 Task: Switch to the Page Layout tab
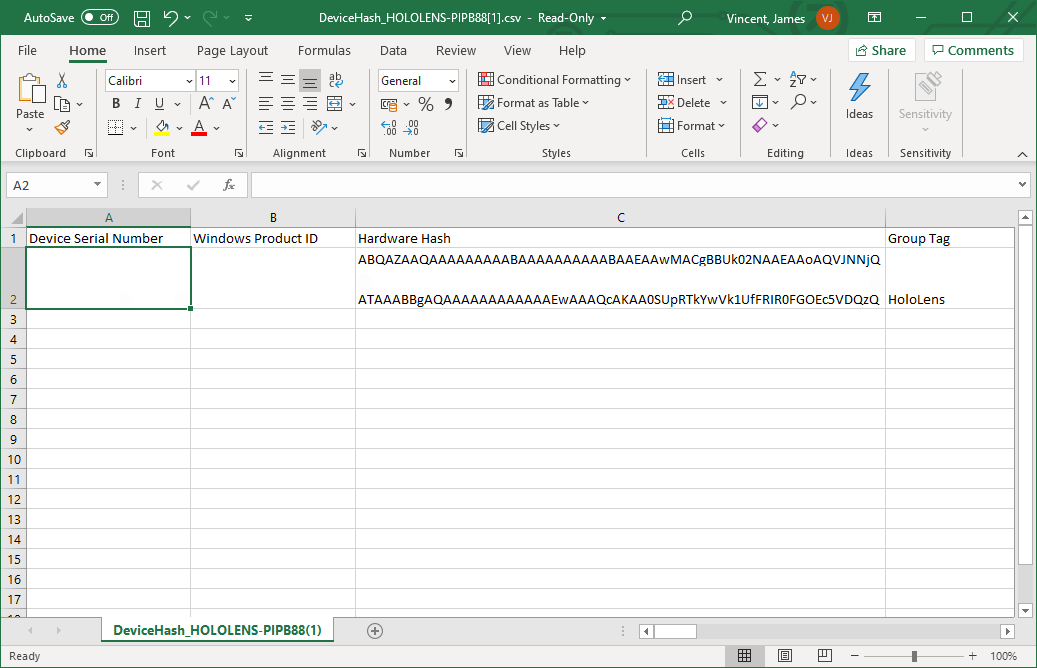tap(232, 50)
